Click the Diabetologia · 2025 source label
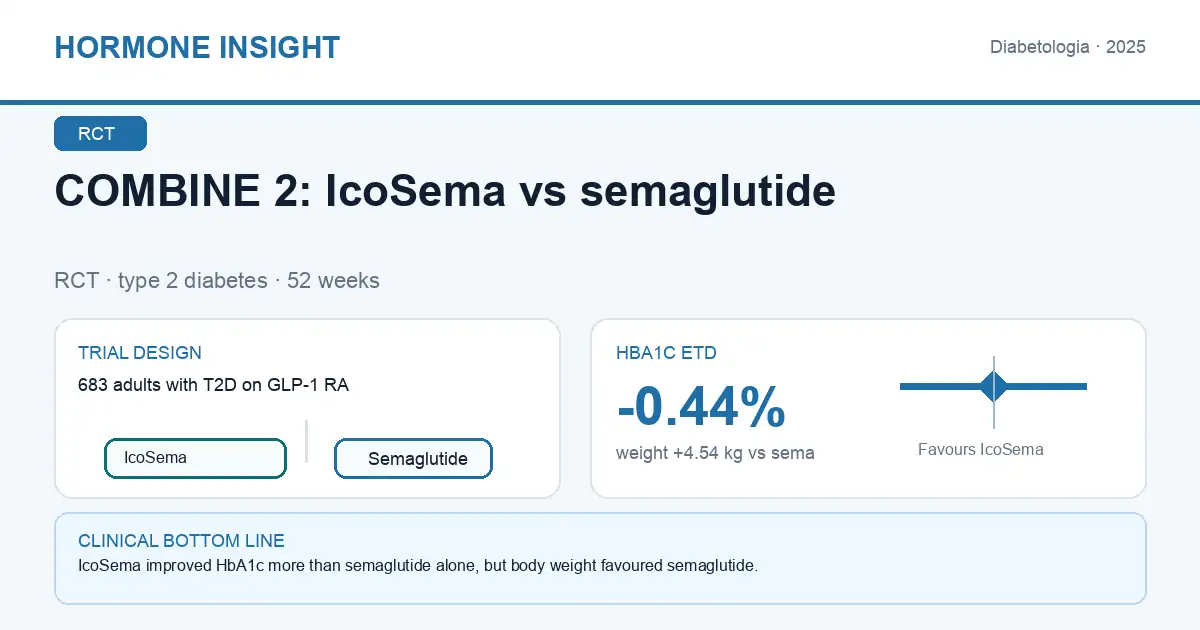Image resolution: width=1200 pixels, height=630 pixels. coord(1067,47)
